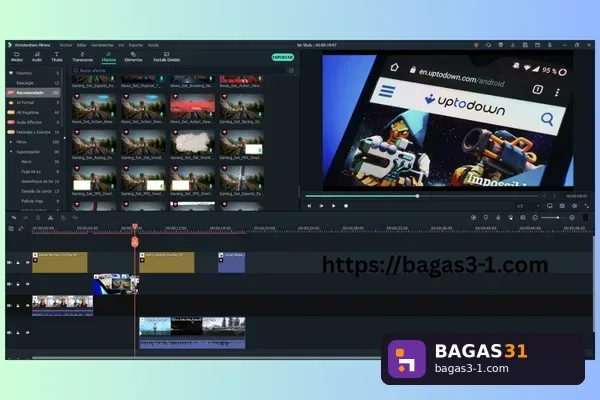Expand the Filtros category arrow
600x400 pixels.
11,142
